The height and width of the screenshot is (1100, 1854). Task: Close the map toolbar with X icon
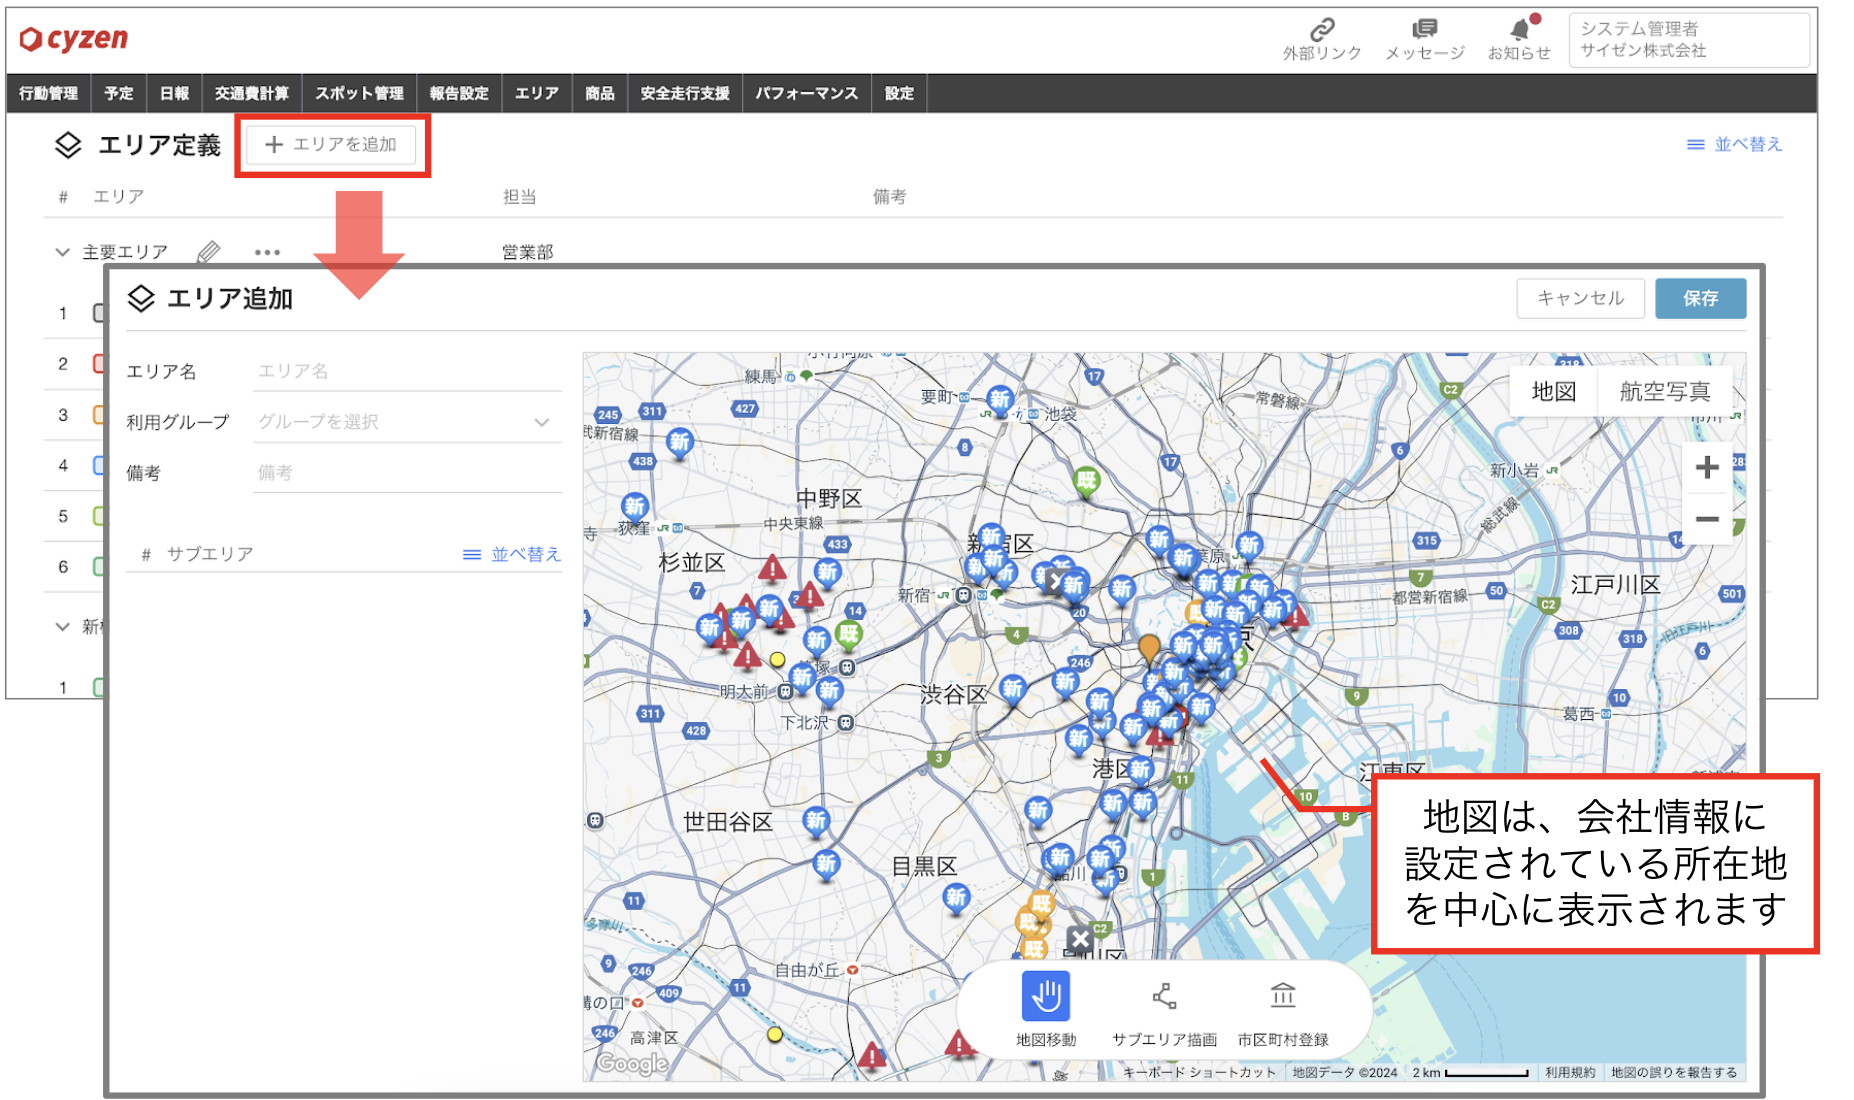[x=1079, y=939]
